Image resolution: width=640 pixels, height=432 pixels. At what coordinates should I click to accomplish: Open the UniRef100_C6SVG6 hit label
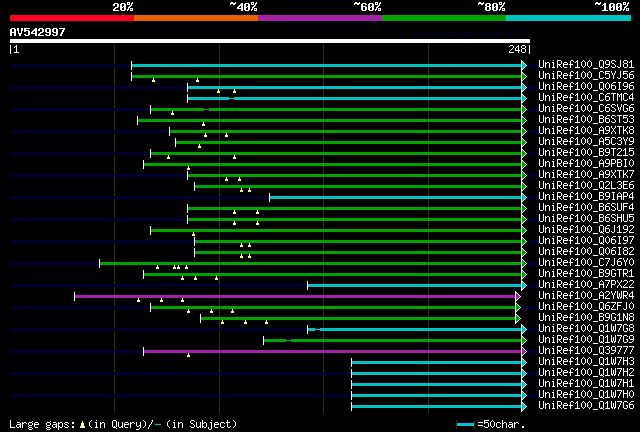pos(586,109)
